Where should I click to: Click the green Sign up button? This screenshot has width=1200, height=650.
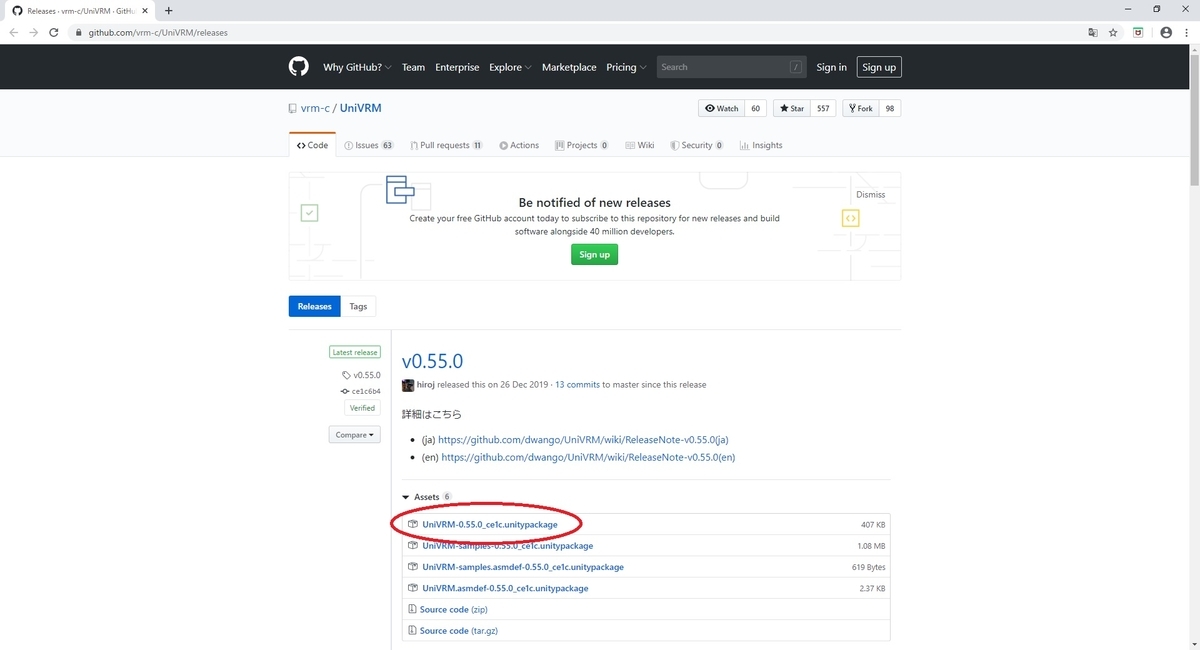point(595,254)
